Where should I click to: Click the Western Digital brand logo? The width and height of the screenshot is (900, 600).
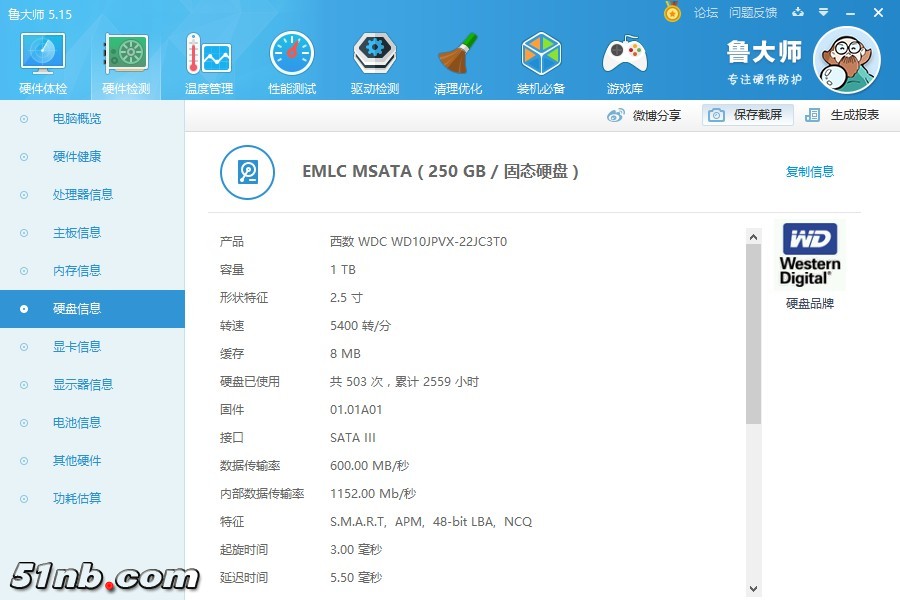click(x=809, y=255)
